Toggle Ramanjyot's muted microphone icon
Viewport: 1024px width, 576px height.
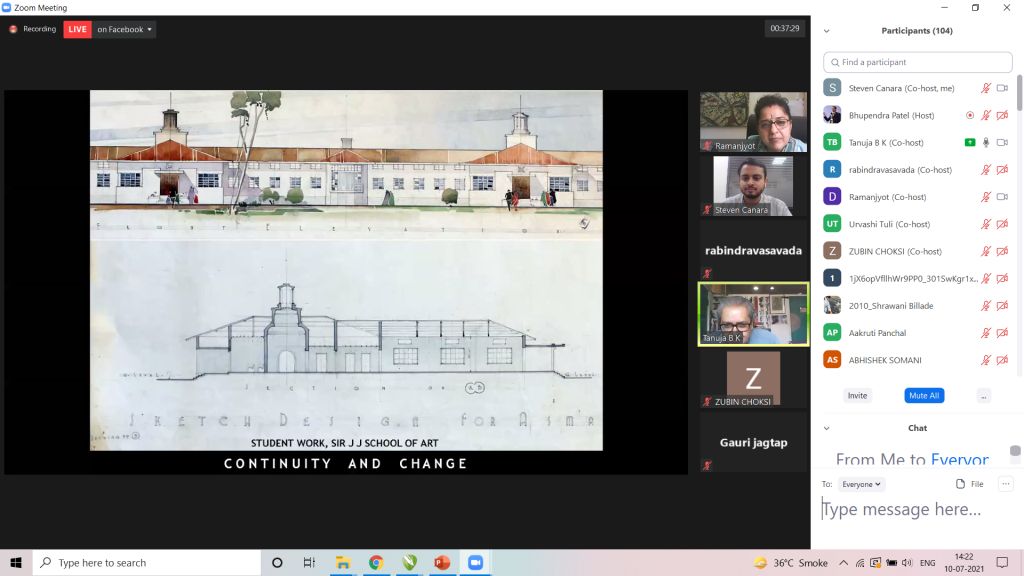point(986,197)
